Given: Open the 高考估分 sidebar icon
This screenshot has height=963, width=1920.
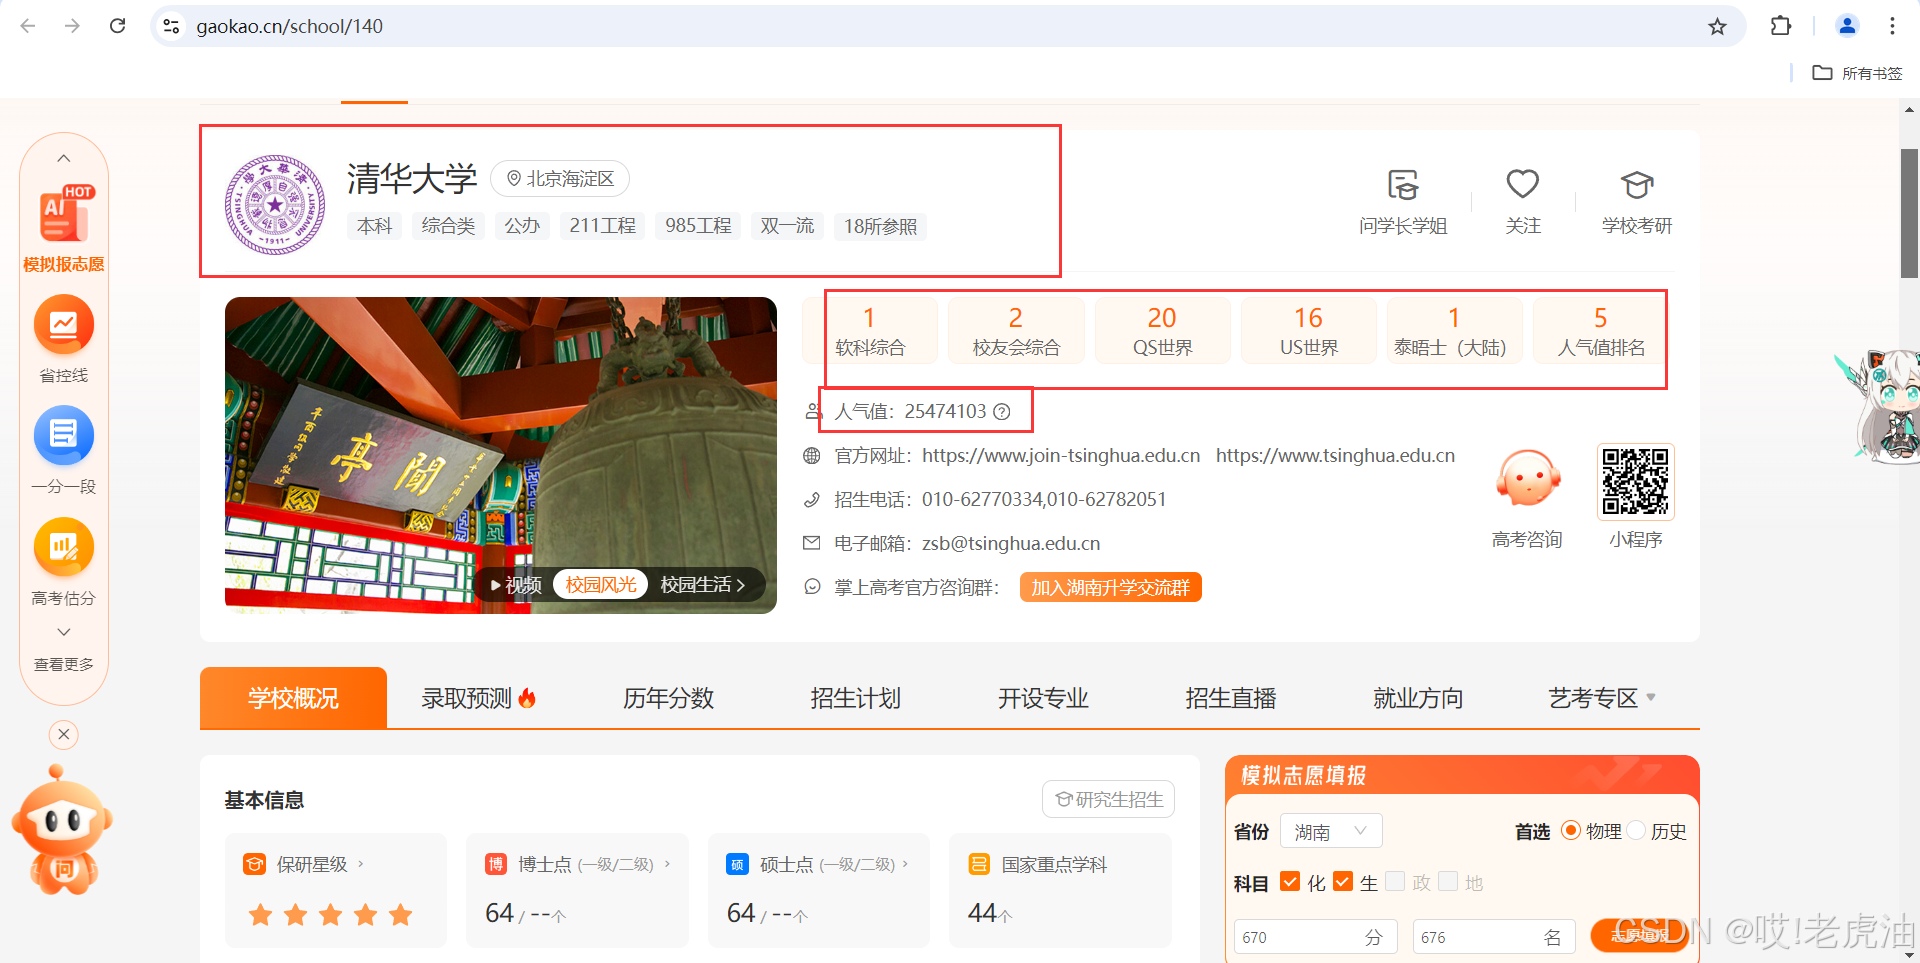Looking at the screenshot, I should [x=64, y=547].
